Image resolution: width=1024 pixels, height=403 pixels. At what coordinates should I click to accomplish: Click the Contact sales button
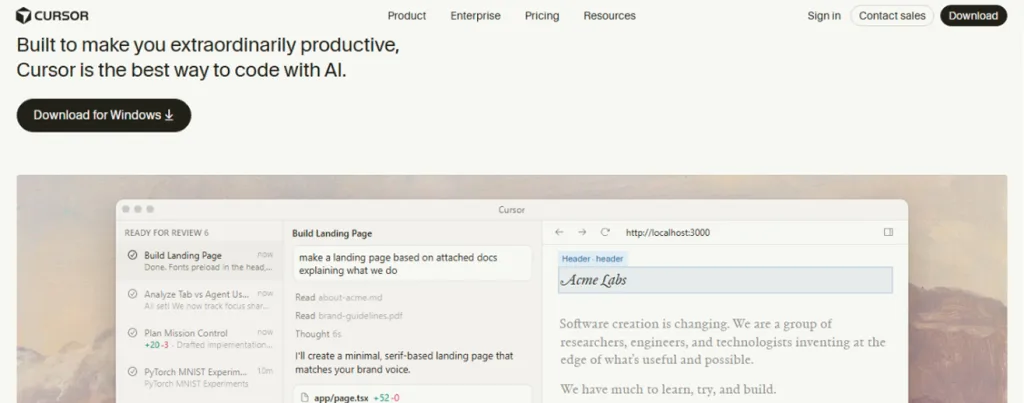(x=892, y=16)
